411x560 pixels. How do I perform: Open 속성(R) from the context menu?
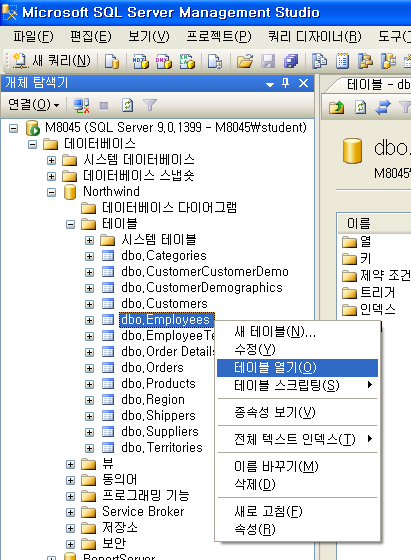[x=297, y=529]
